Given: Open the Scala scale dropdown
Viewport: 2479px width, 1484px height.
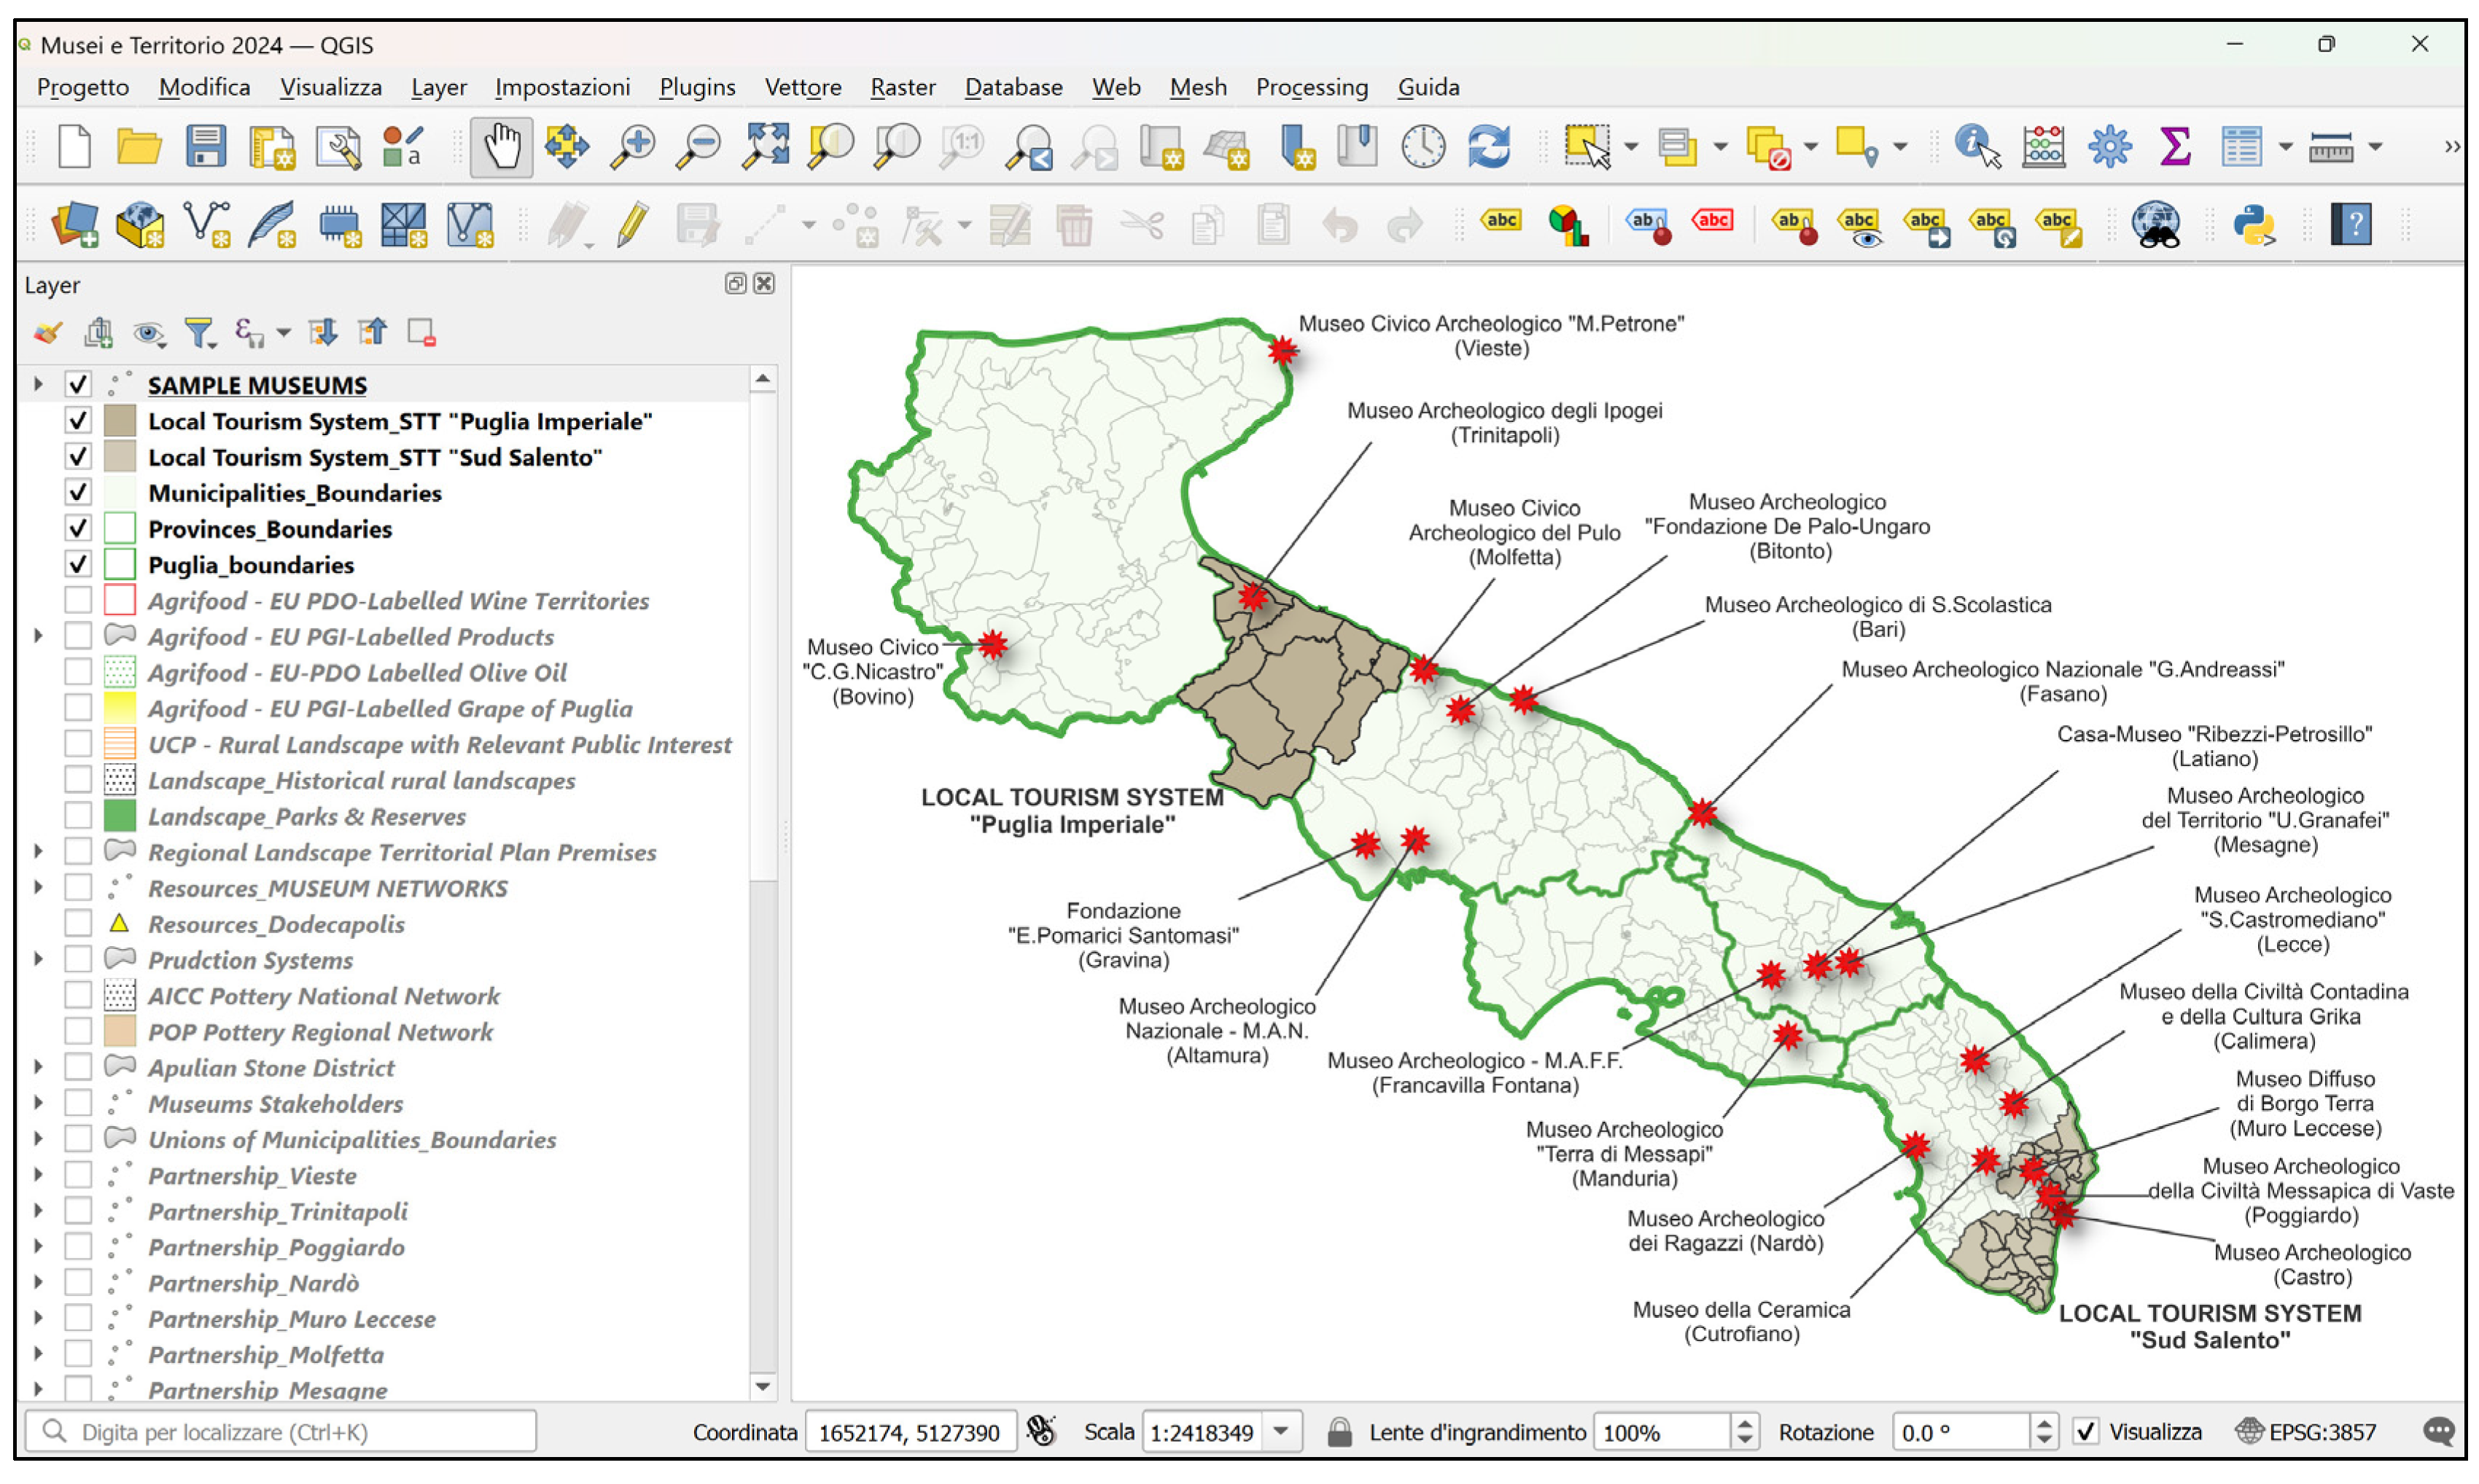Looking at the screenshot, I should pos(1281,1432).
